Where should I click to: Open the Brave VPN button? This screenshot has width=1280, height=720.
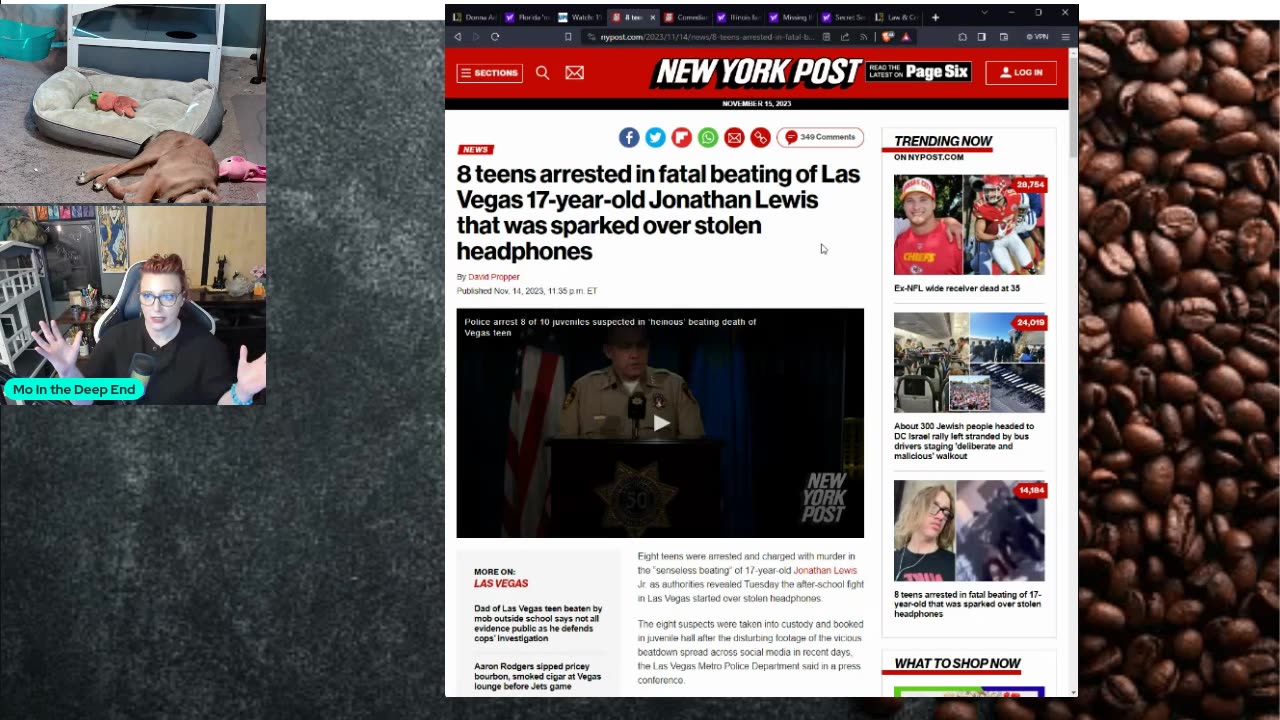point(1037,37)
